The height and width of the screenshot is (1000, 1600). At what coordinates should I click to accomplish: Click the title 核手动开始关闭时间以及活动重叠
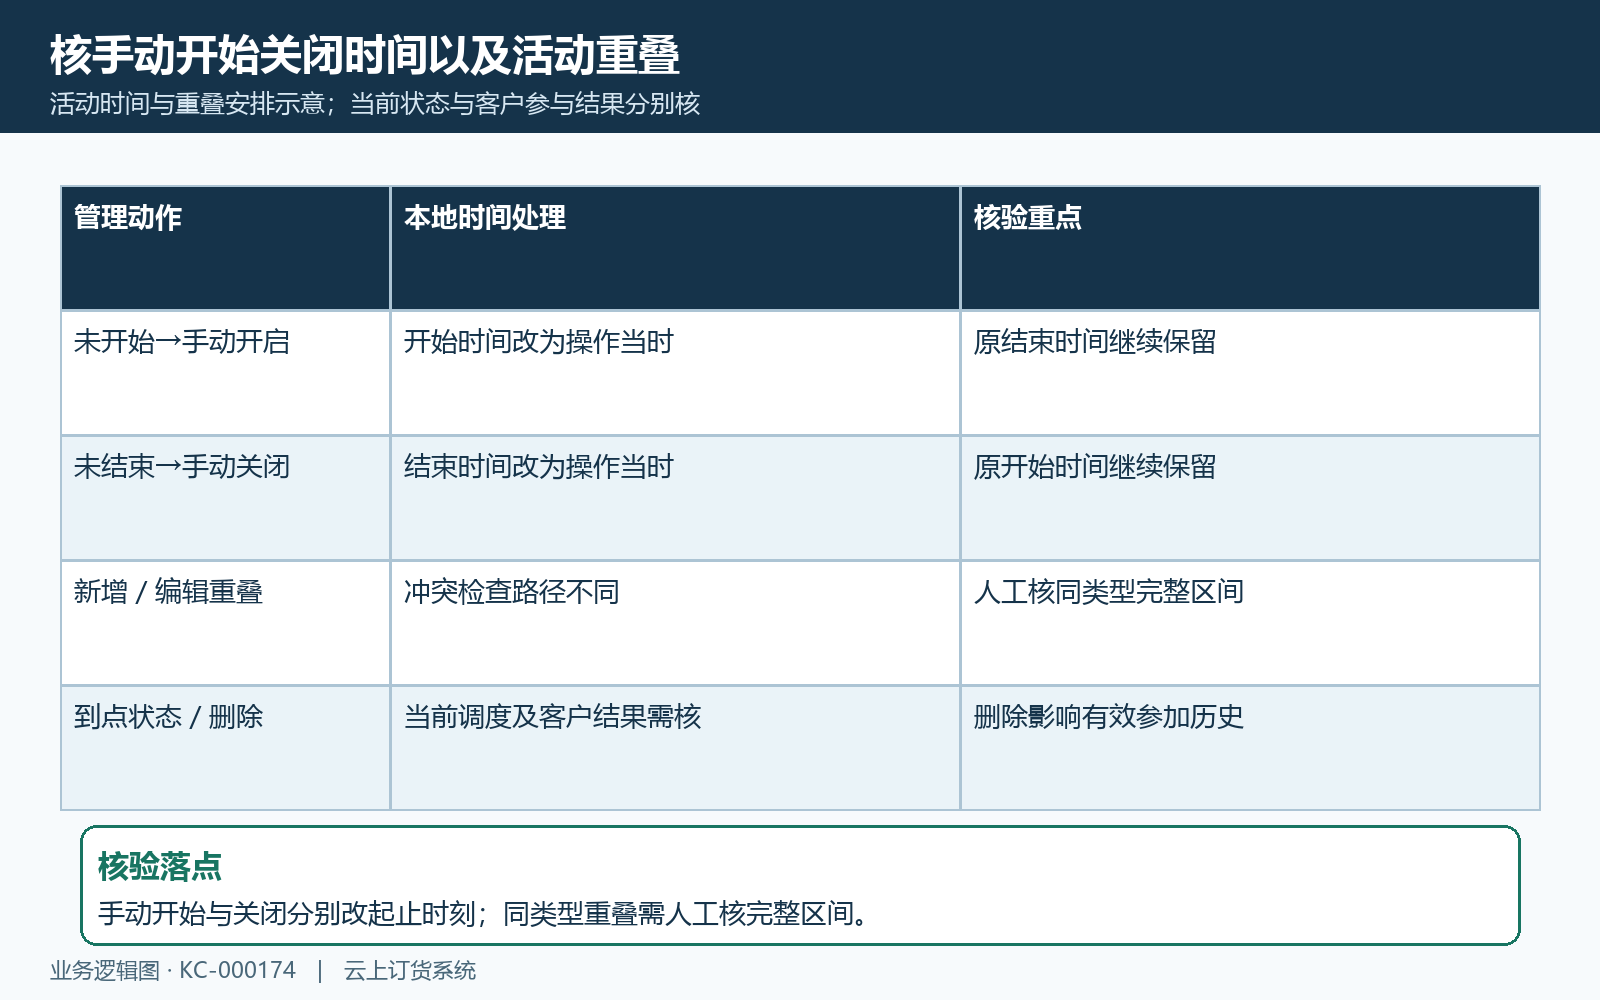point(365,55)
